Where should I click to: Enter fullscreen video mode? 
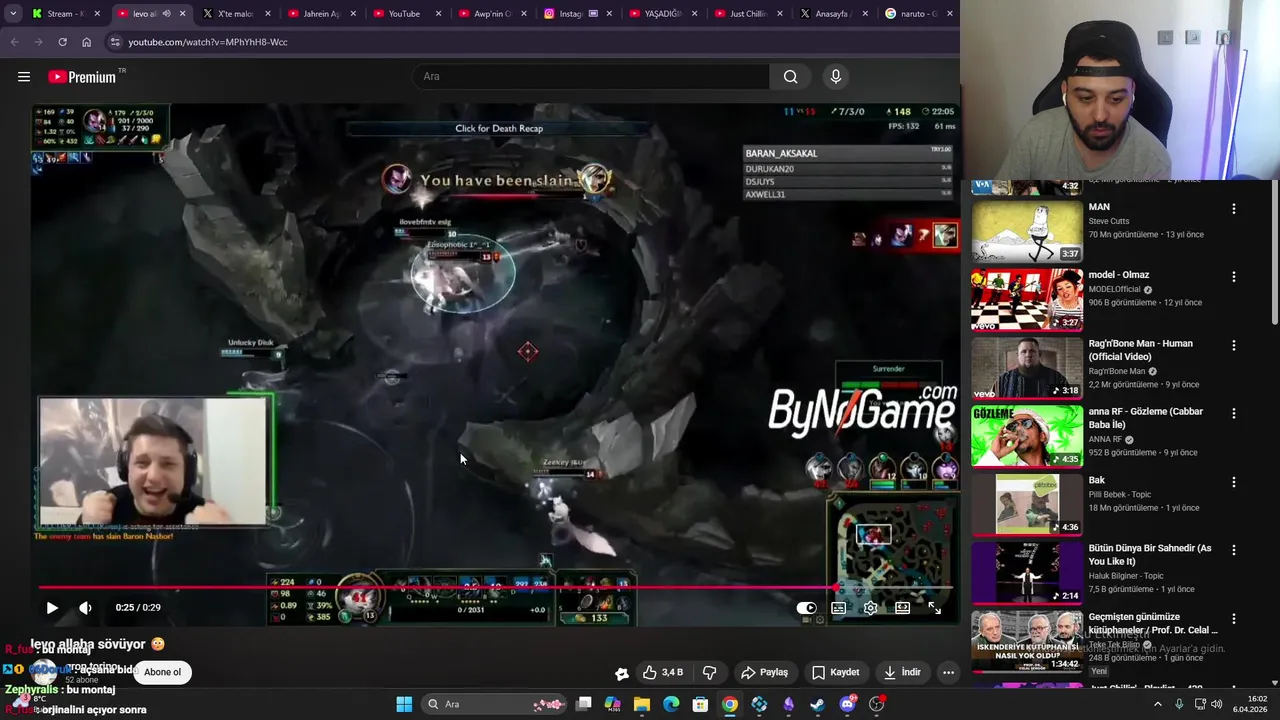click(935, 608)
